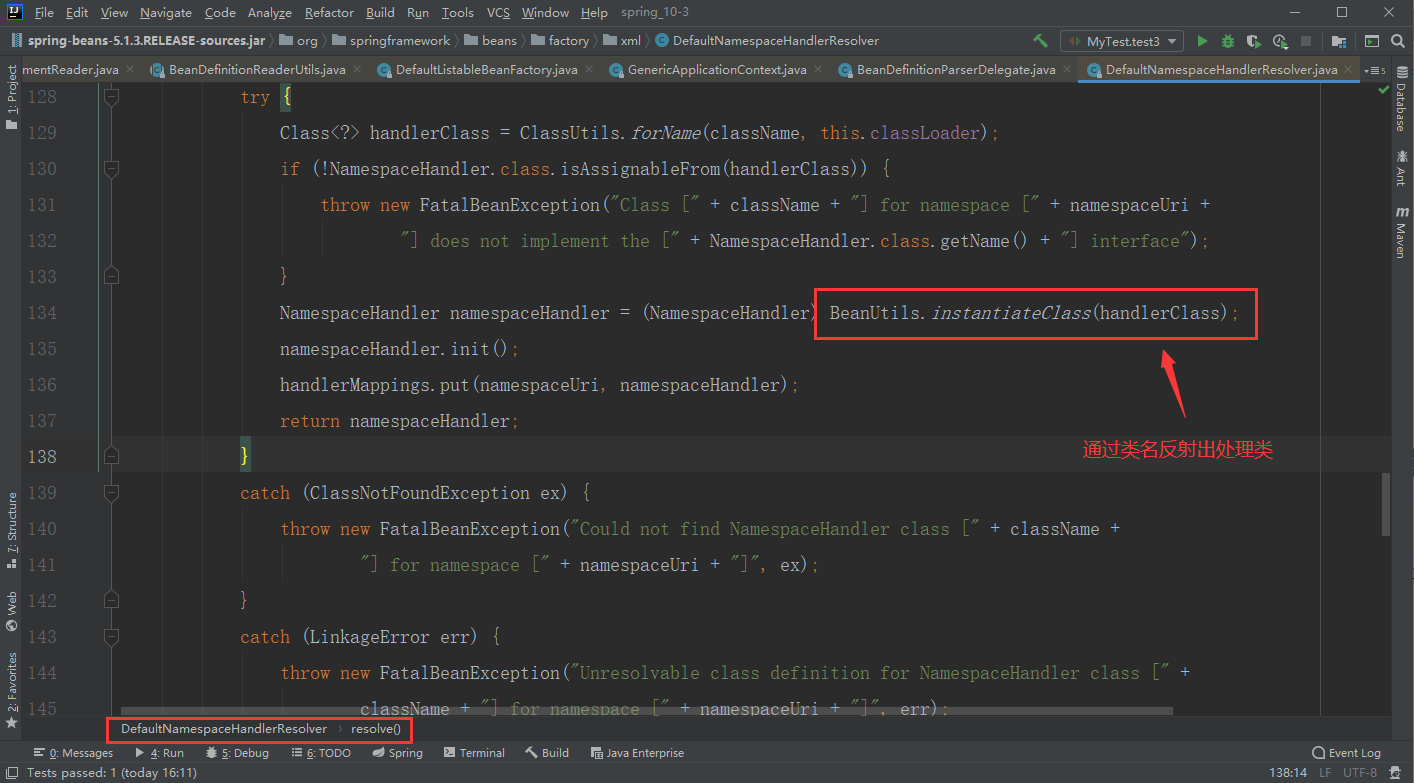Close the DefaultNamespaceHandlerResolver.java tab

[x=1349, y=70]
